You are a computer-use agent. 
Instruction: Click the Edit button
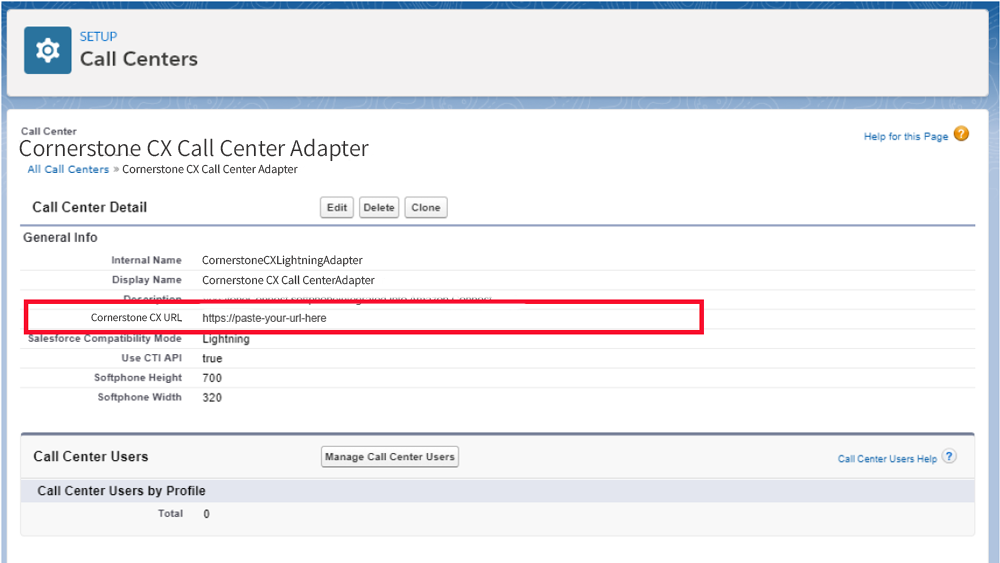[x=337, y=207]
